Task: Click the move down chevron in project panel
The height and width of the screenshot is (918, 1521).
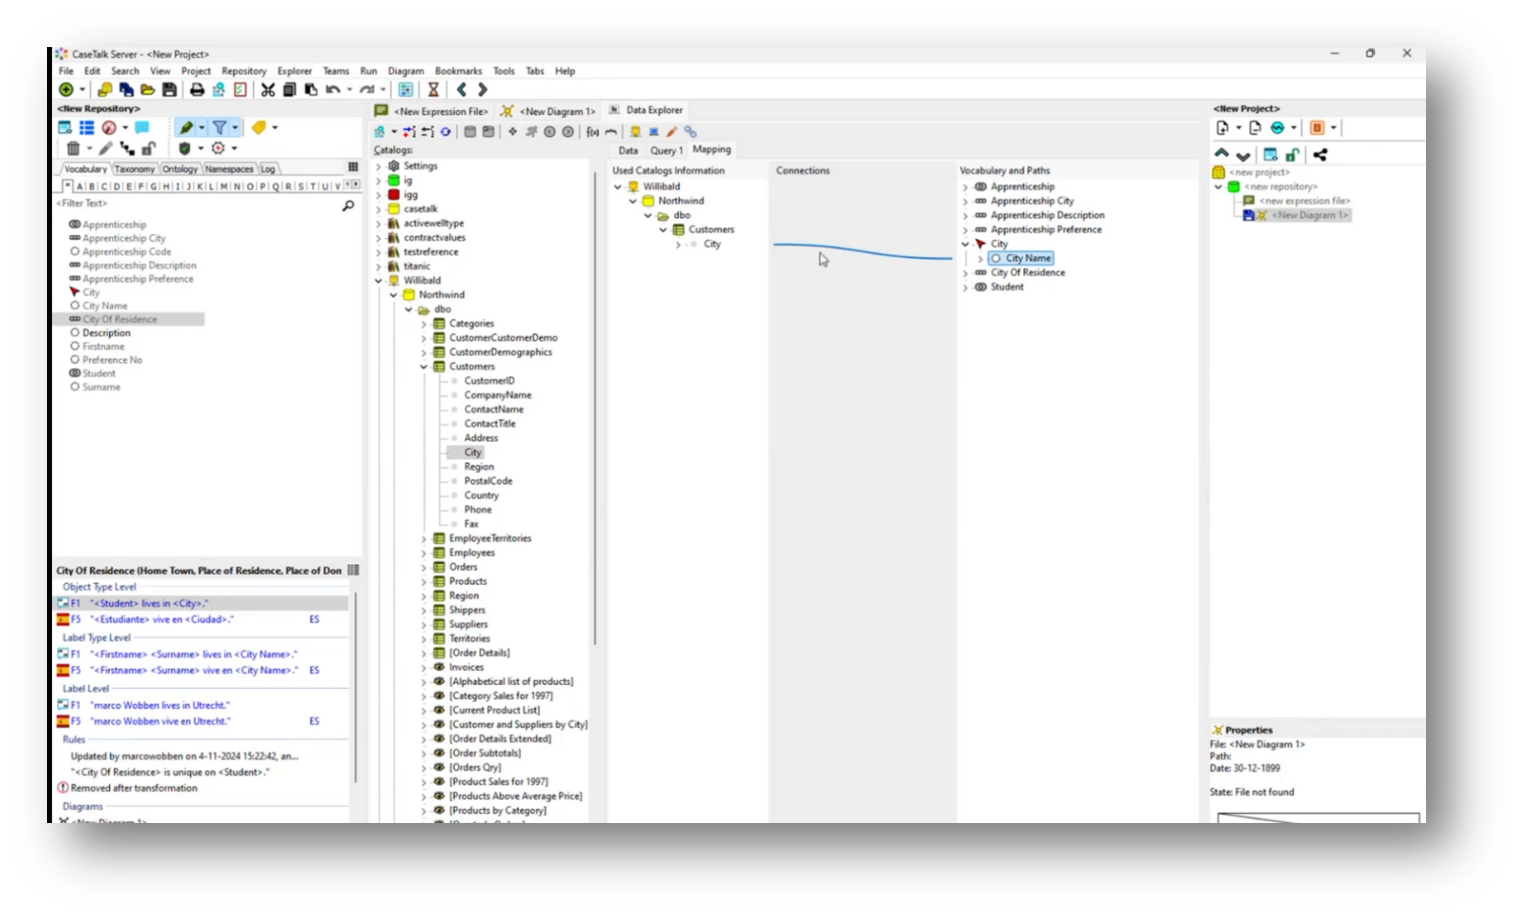Action: pos(1243,155)
